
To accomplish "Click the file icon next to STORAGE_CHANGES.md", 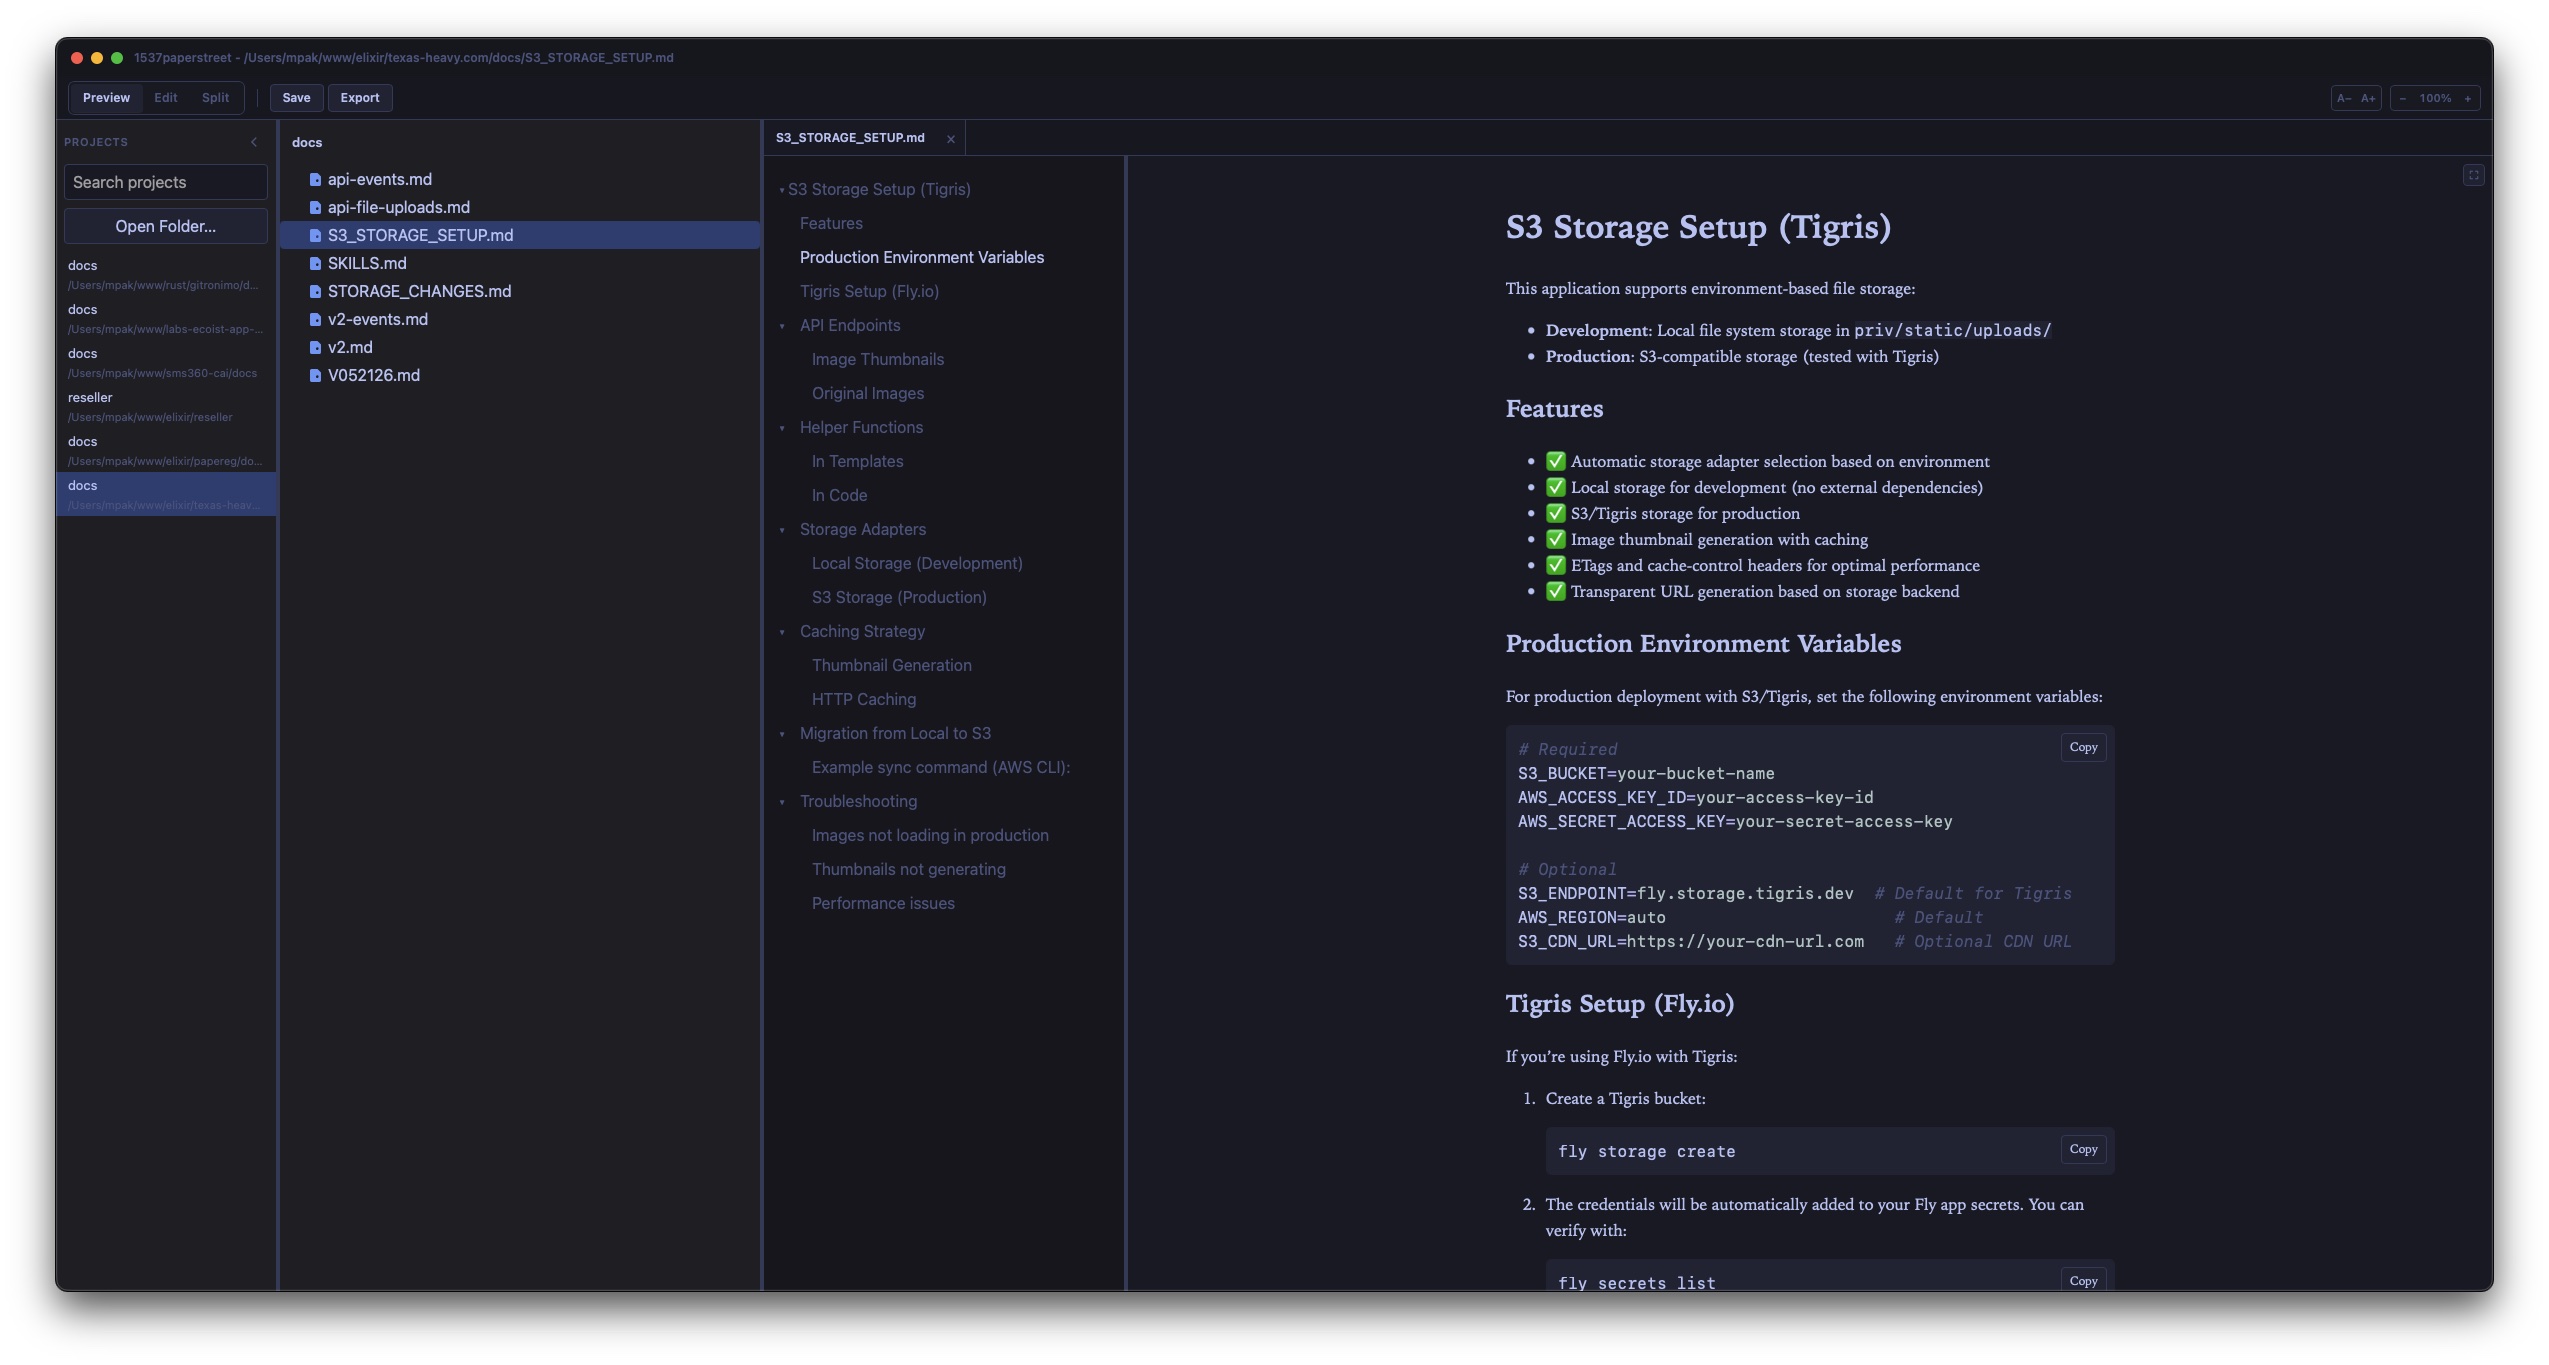I will (315, 292).
